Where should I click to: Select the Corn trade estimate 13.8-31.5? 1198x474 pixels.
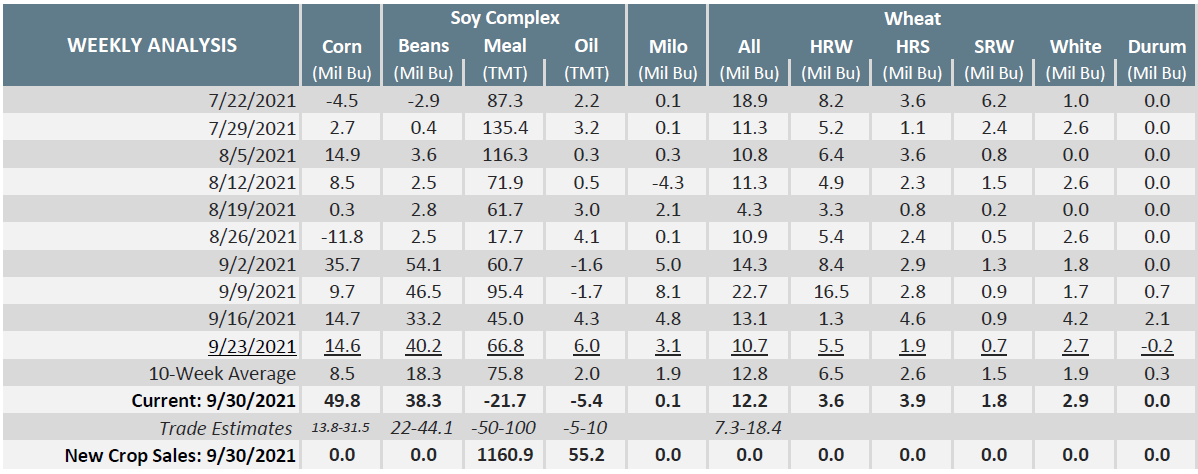342,428
